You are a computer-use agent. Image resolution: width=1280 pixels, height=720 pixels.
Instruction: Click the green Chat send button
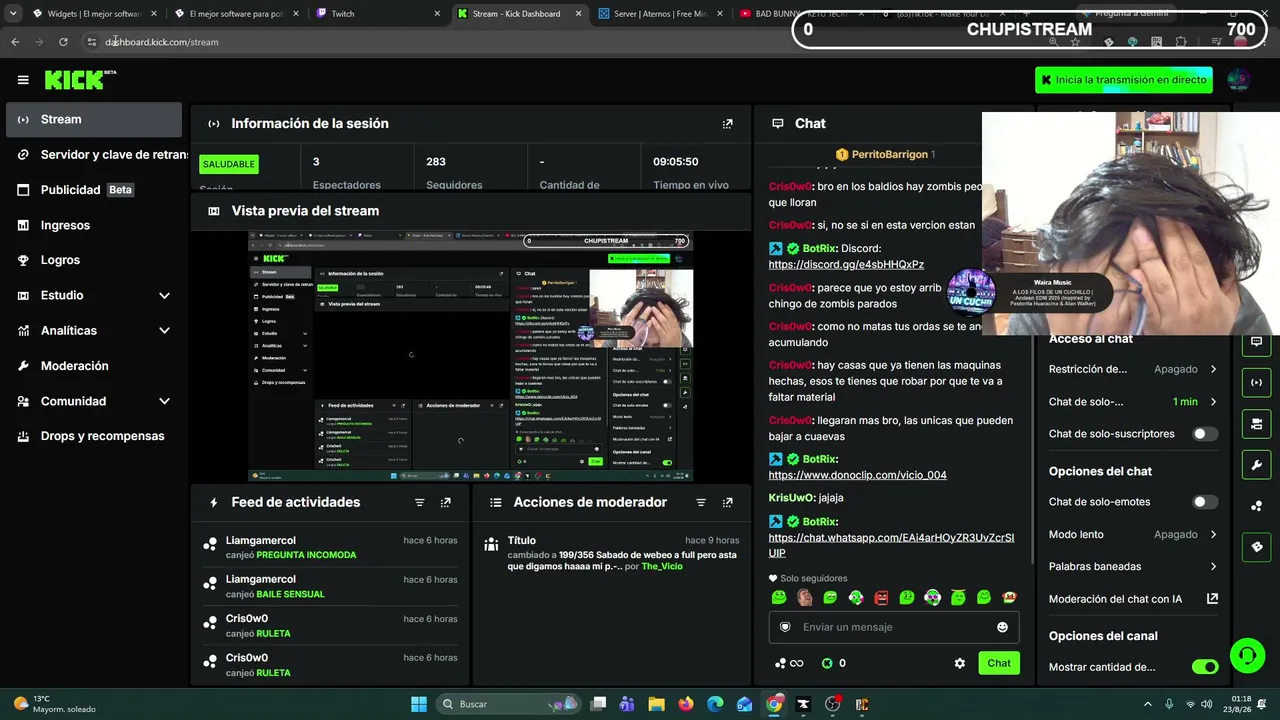999,663
